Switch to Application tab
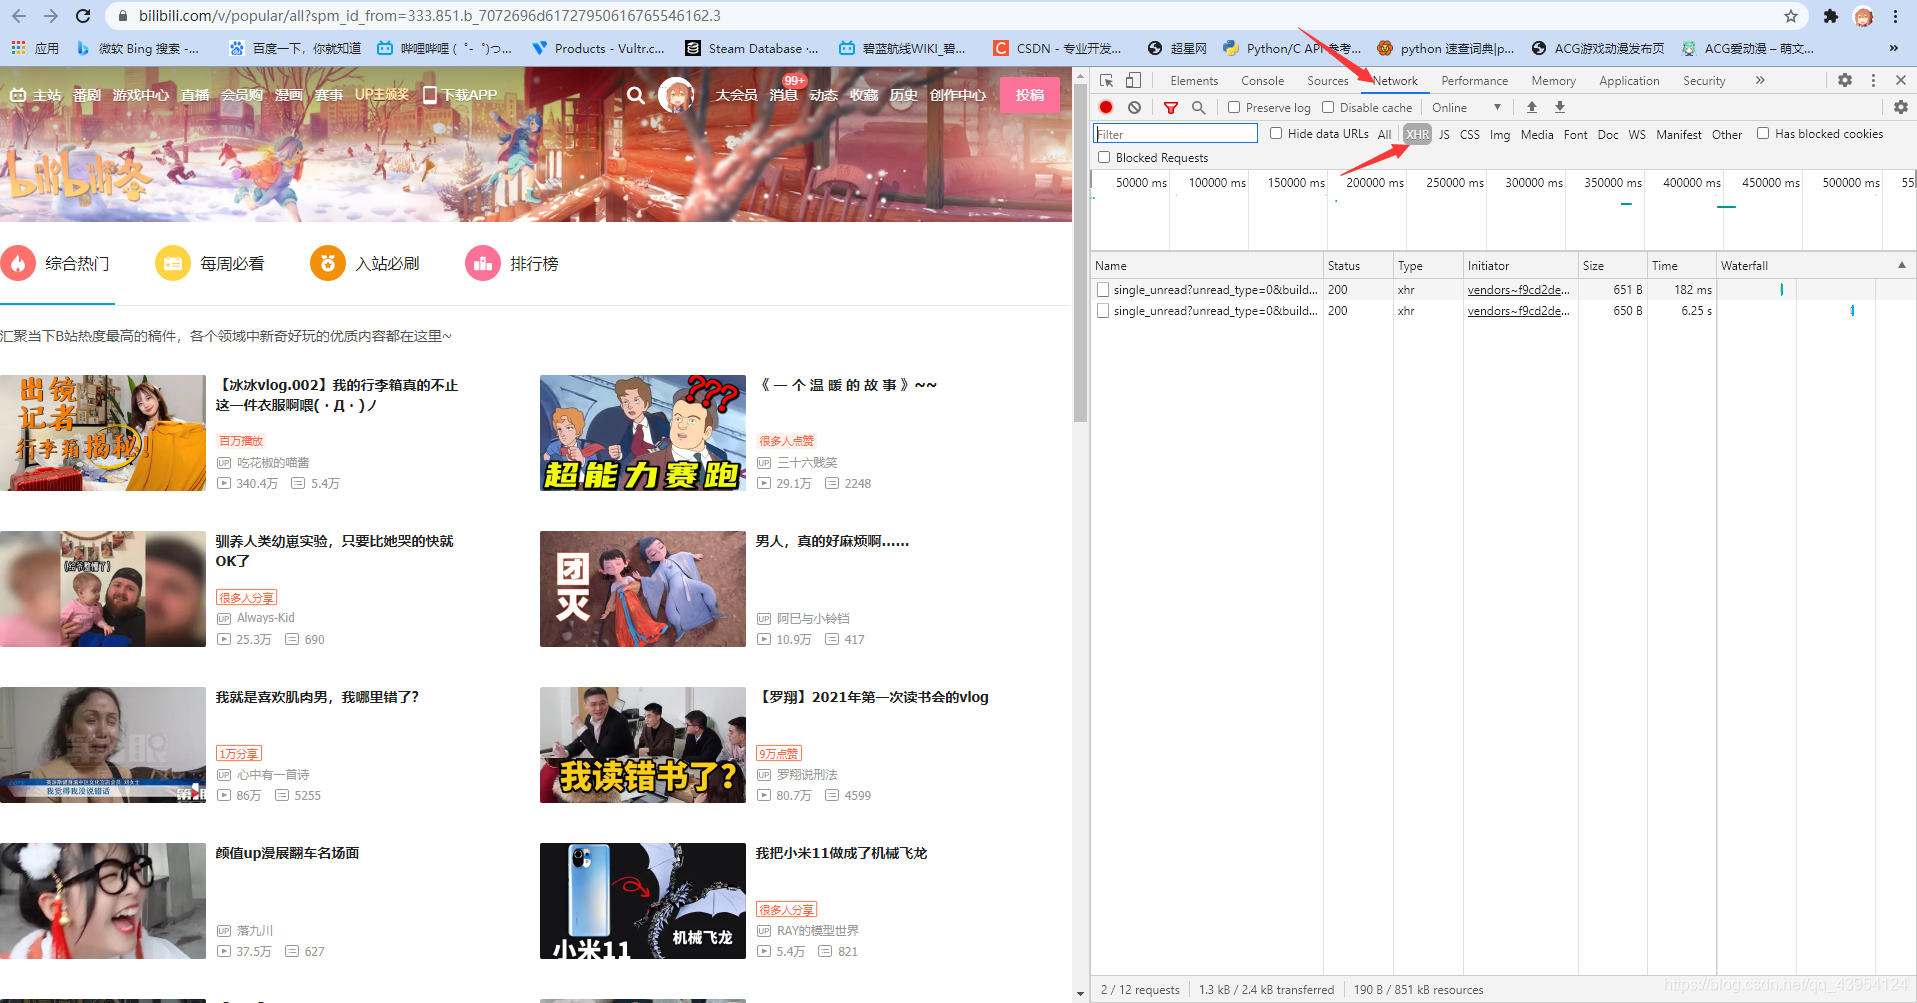 (x=1629, y=81)
